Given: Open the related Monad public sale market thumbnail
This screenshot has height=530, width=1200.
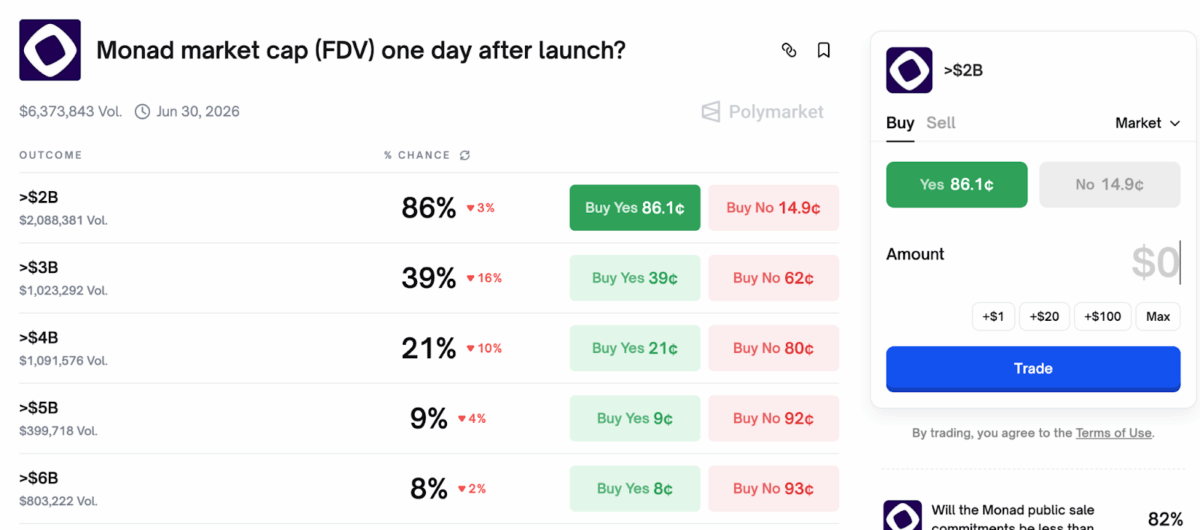Looking at the screenshot, I should tap(902, 515).
